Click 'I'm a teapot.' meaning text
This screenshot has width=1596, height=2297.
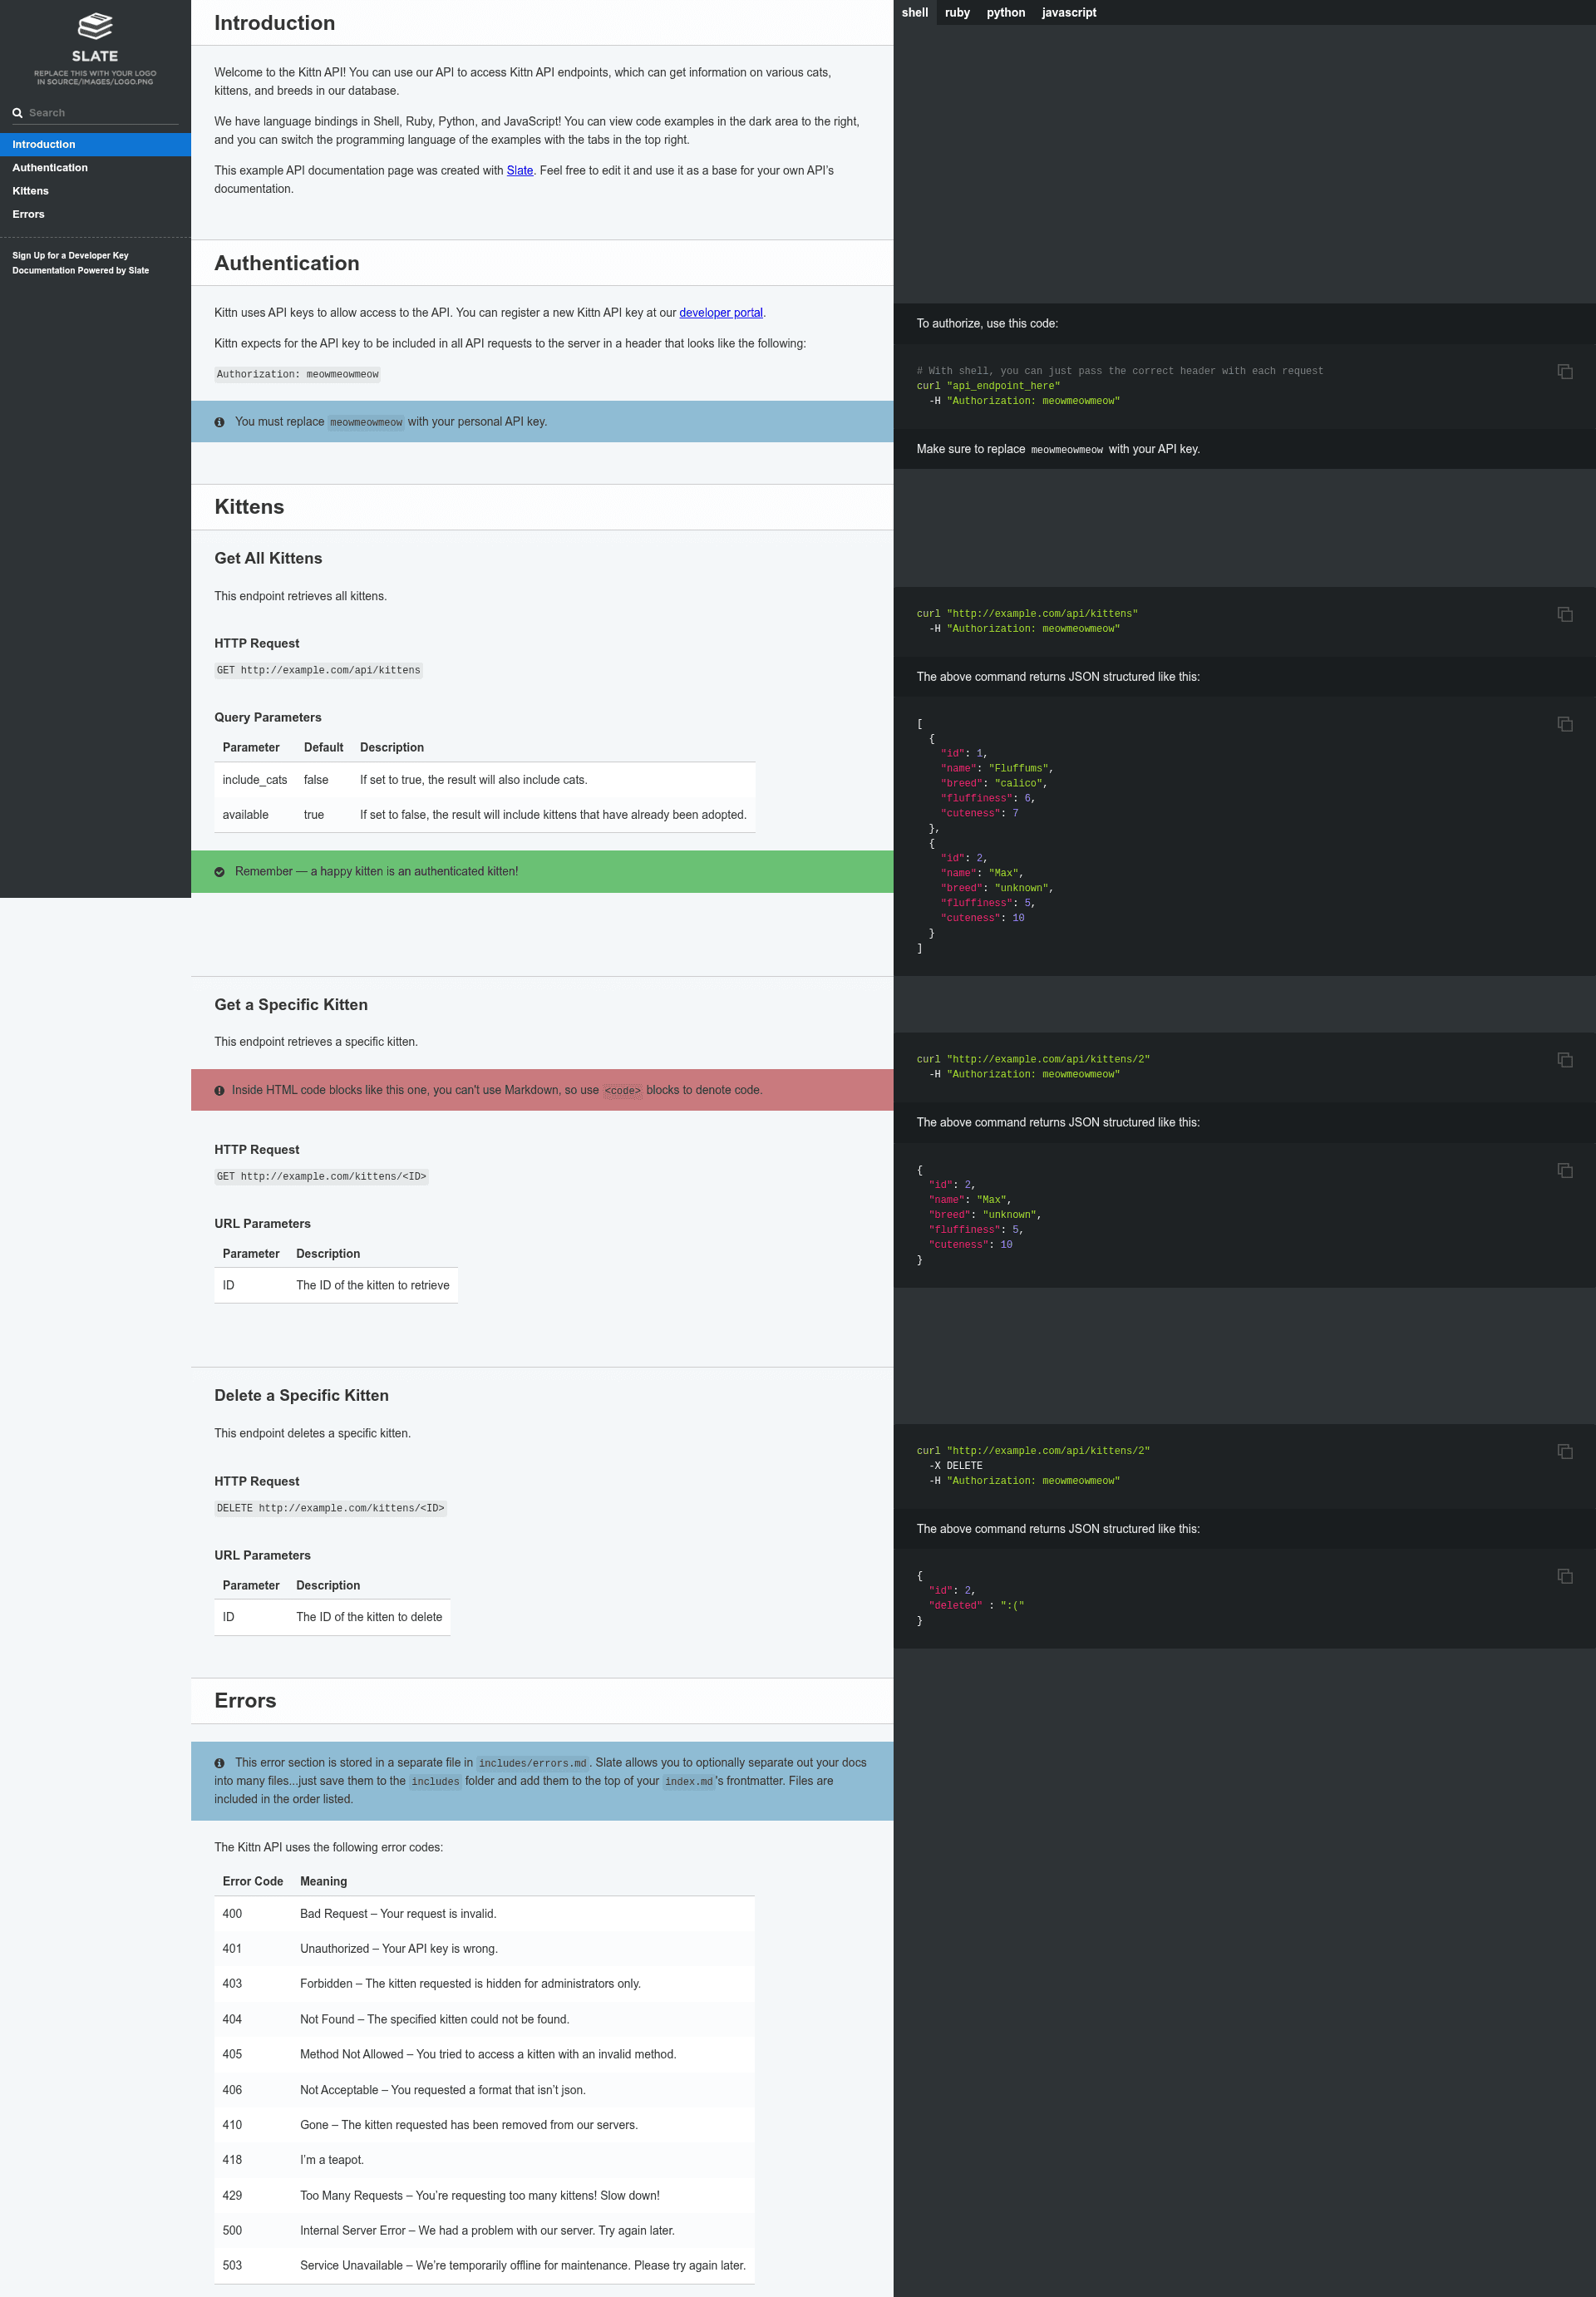(332, 2160)
